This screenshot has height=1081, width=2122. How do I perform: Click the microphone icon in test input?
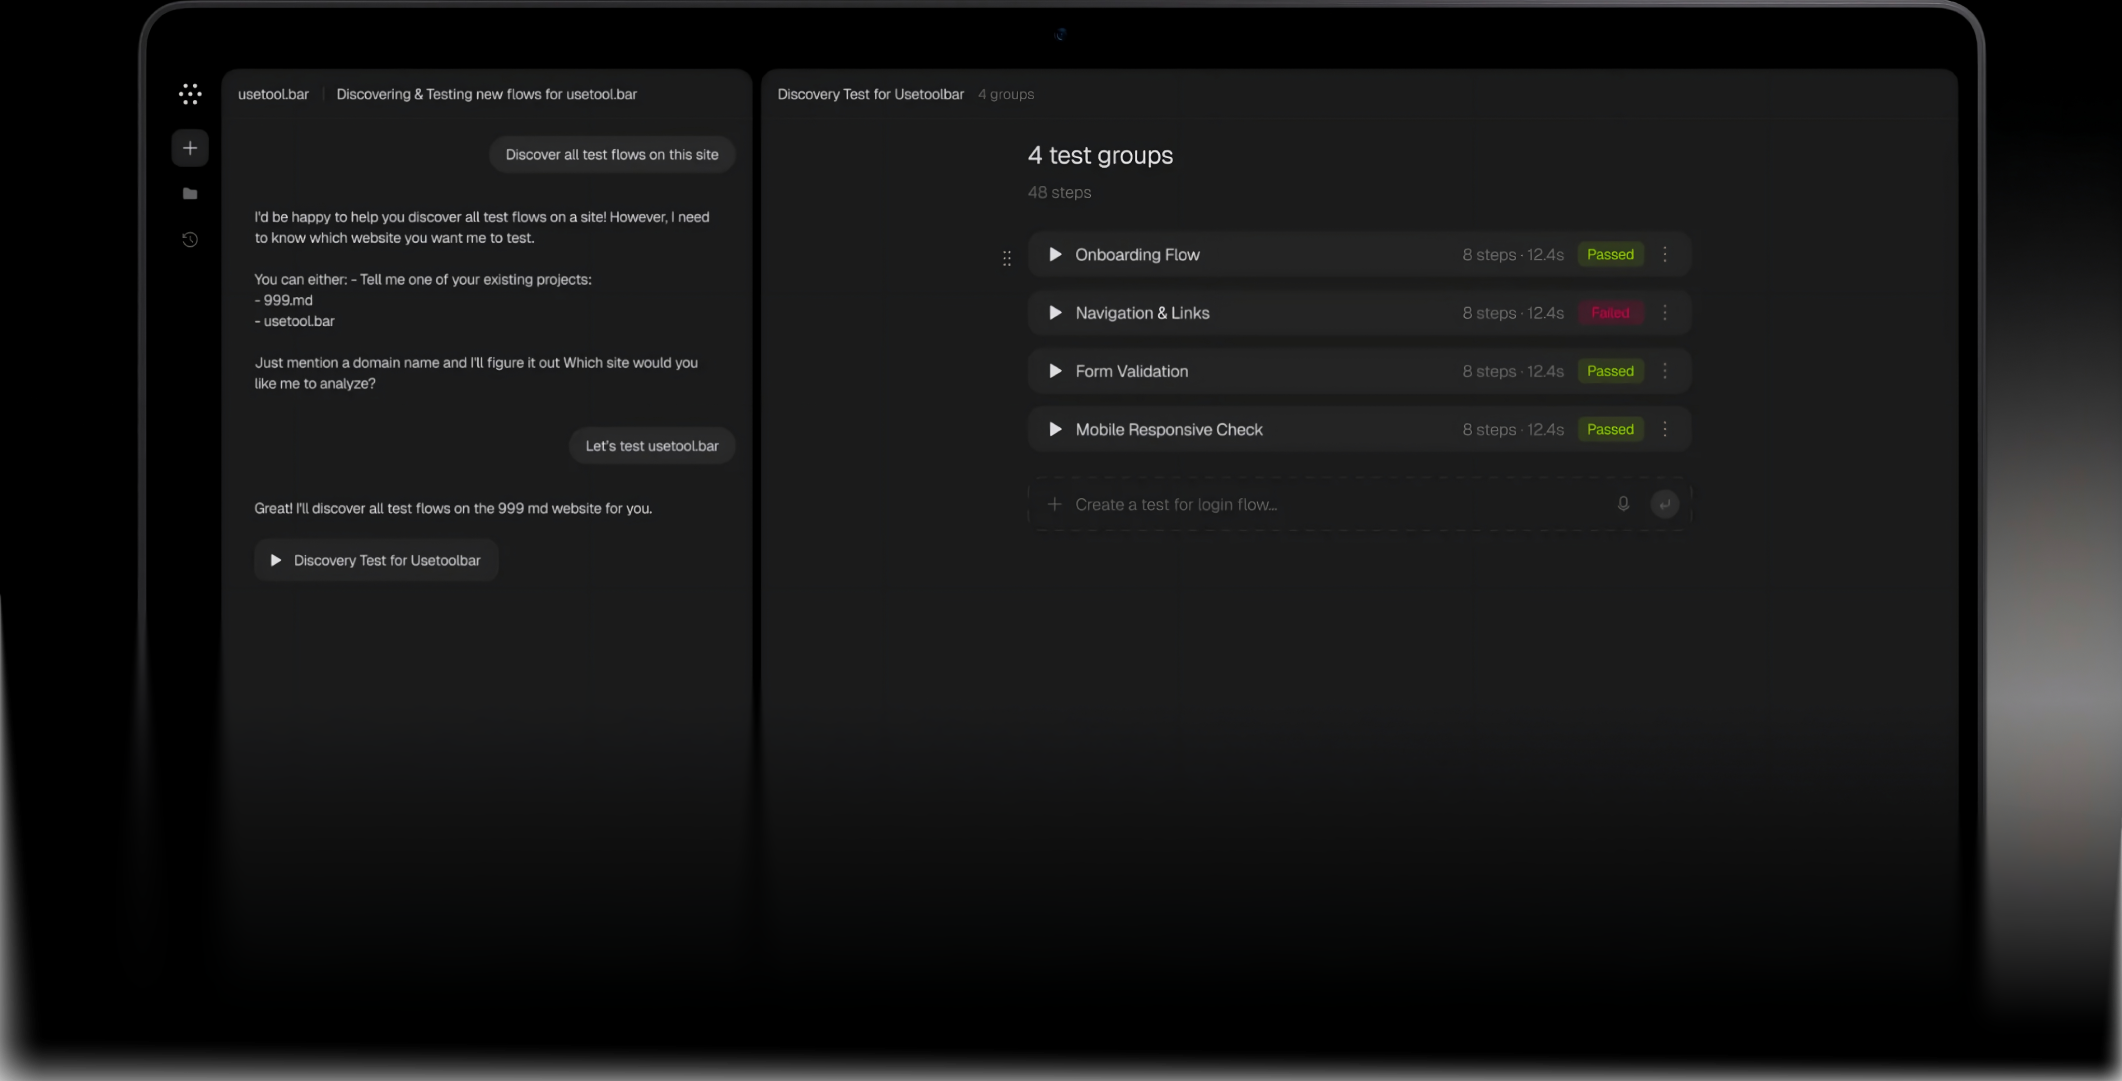pos(1623,504)
